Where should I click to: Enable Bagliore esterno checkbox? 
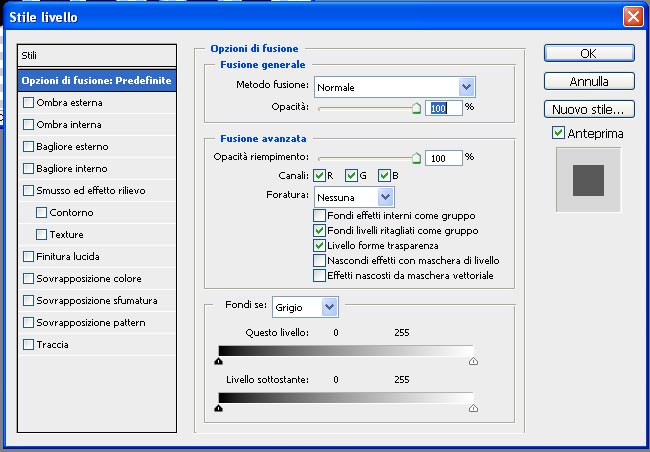coord(28,146)
